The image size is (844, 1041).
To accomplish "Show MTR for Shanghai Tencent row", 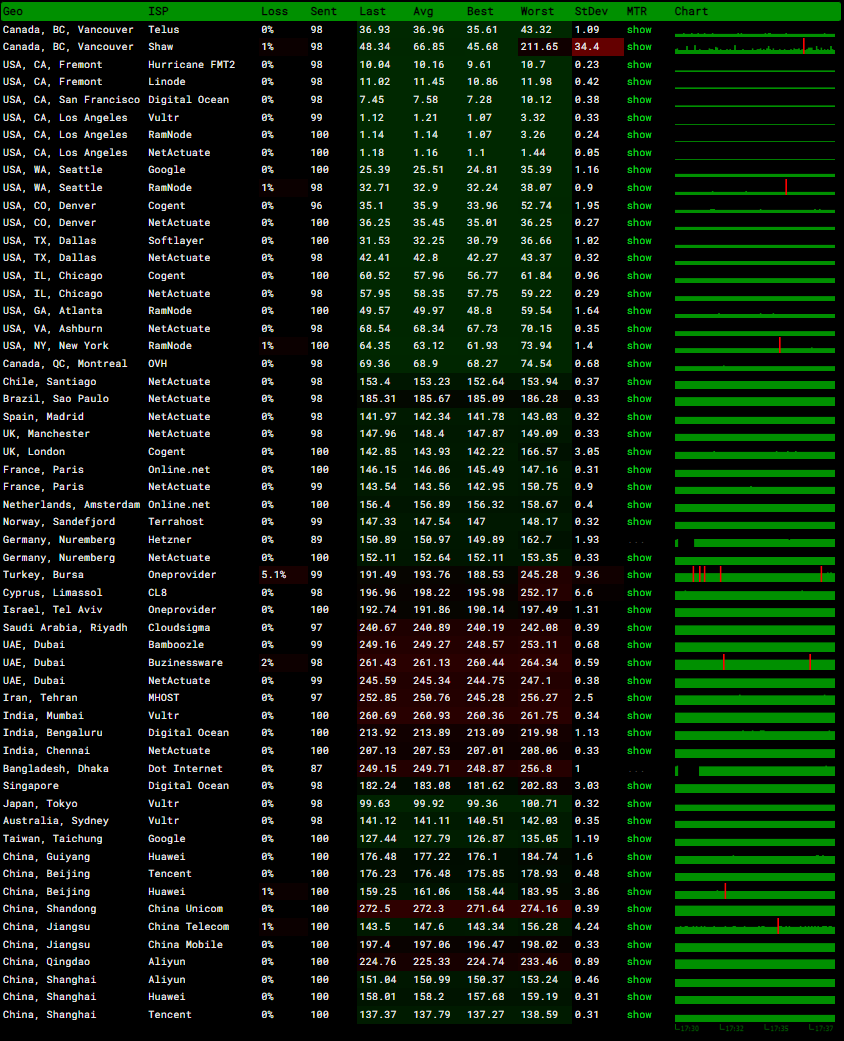I will 639,1015.
